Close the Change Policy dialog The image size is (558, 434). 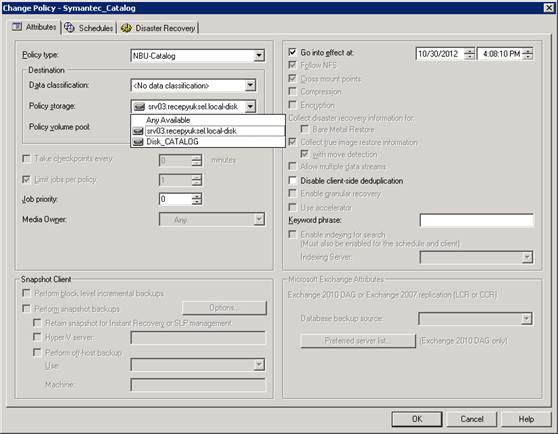point(548,7)
